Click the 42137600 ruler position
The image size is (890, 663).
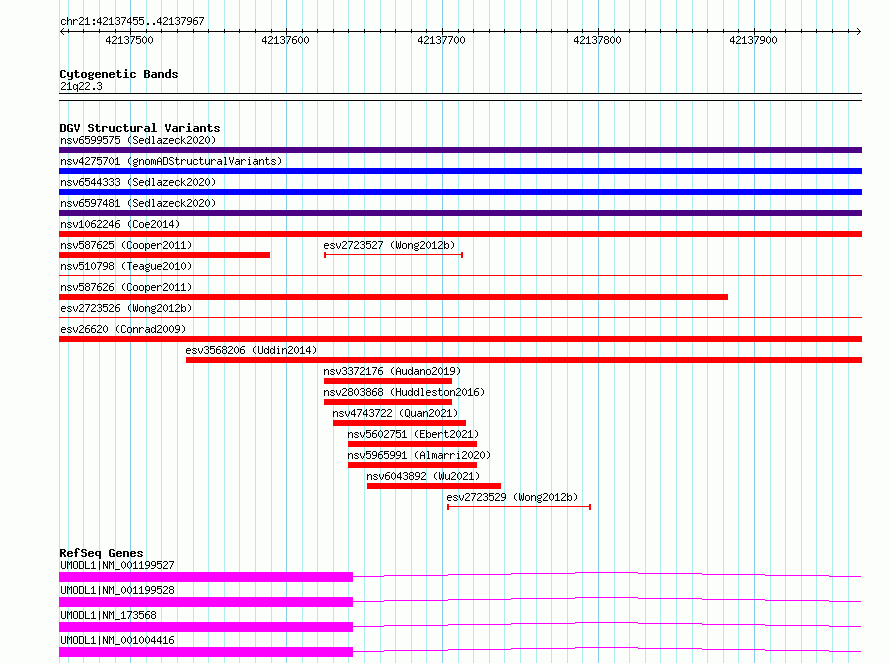pyautogui.click(x=286, y=40)
